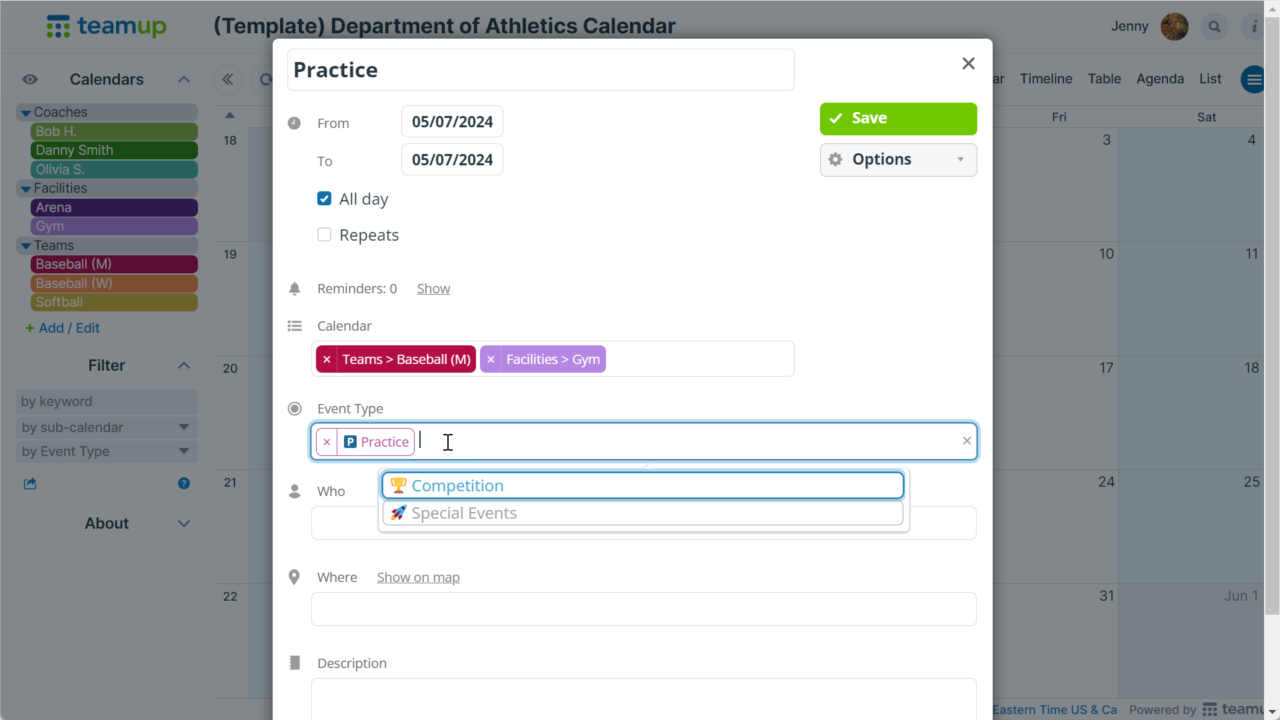This screenshot has height=720, width=1280.
Task: Click the Where input field
Action: point(643,609)
